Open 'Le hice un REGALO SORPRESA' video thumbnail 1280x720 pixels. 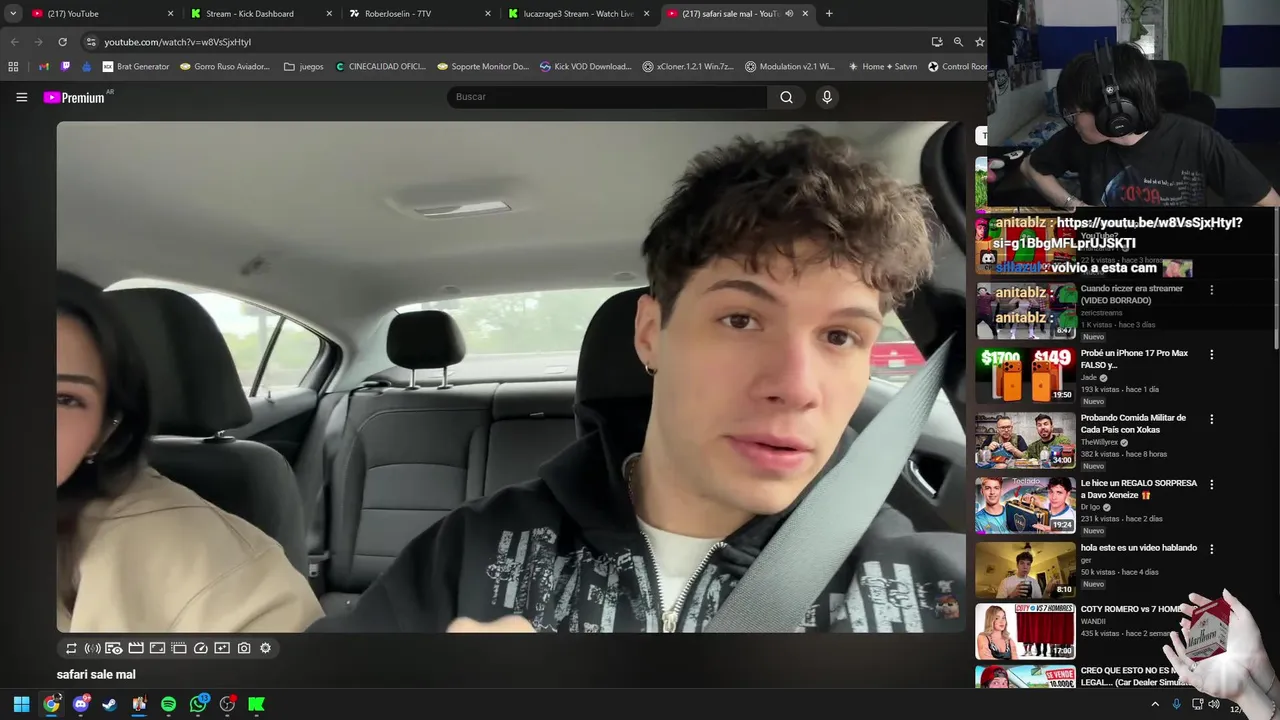[1025, 505]
